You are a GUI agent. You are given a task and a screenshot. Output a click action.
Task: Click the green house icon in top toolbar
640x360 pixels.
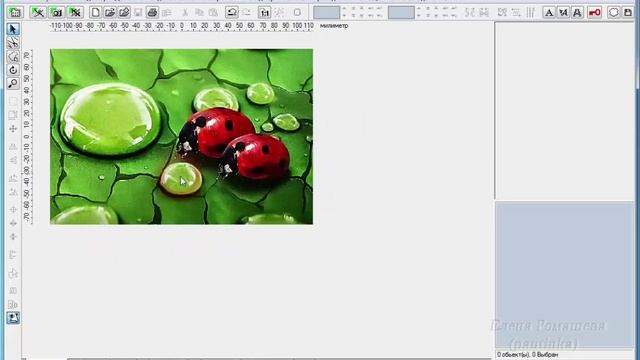[x=15, y=13]
